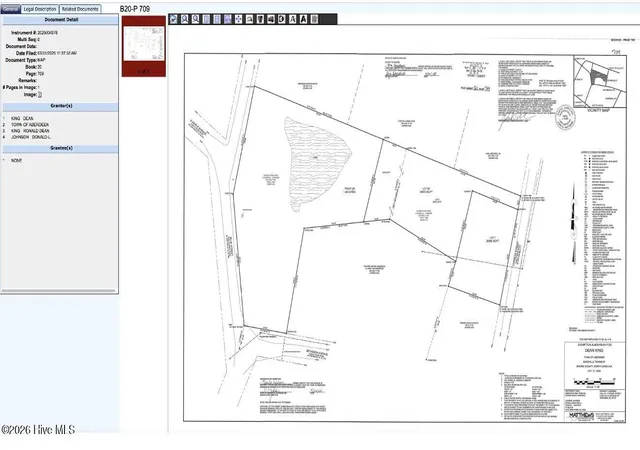Click the solid black letter A icon
The height and width of the screenshot is (450, 640).
[303, 19]
